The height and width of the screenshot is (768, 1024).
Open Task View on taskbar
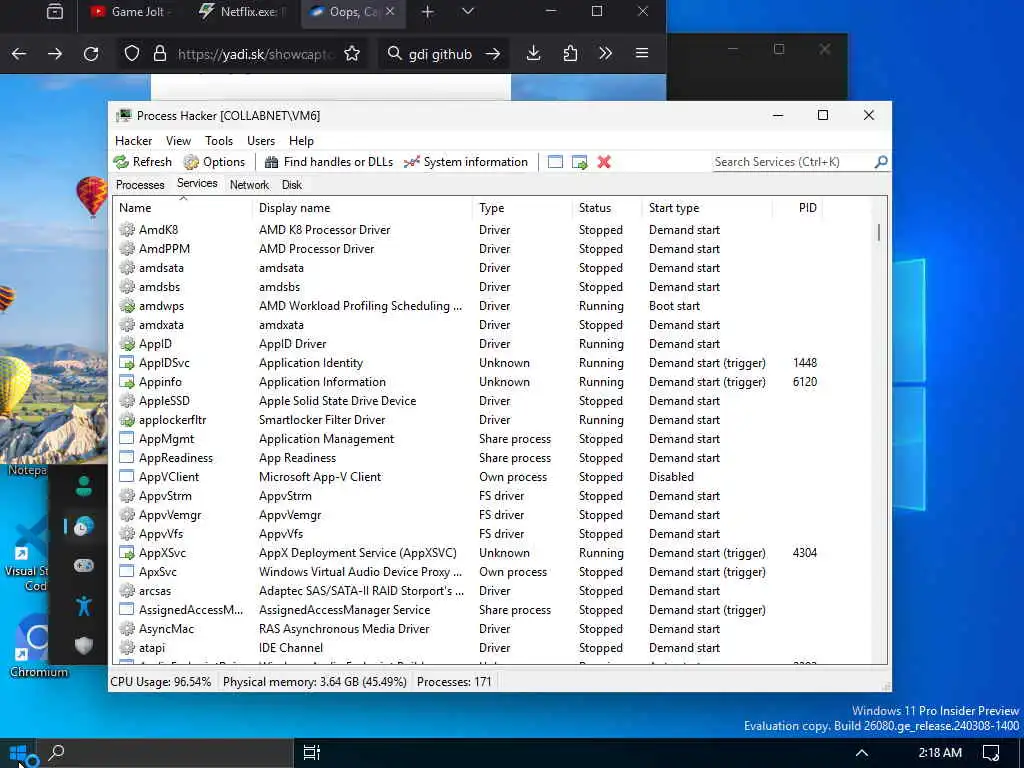[x=312, y=753]
